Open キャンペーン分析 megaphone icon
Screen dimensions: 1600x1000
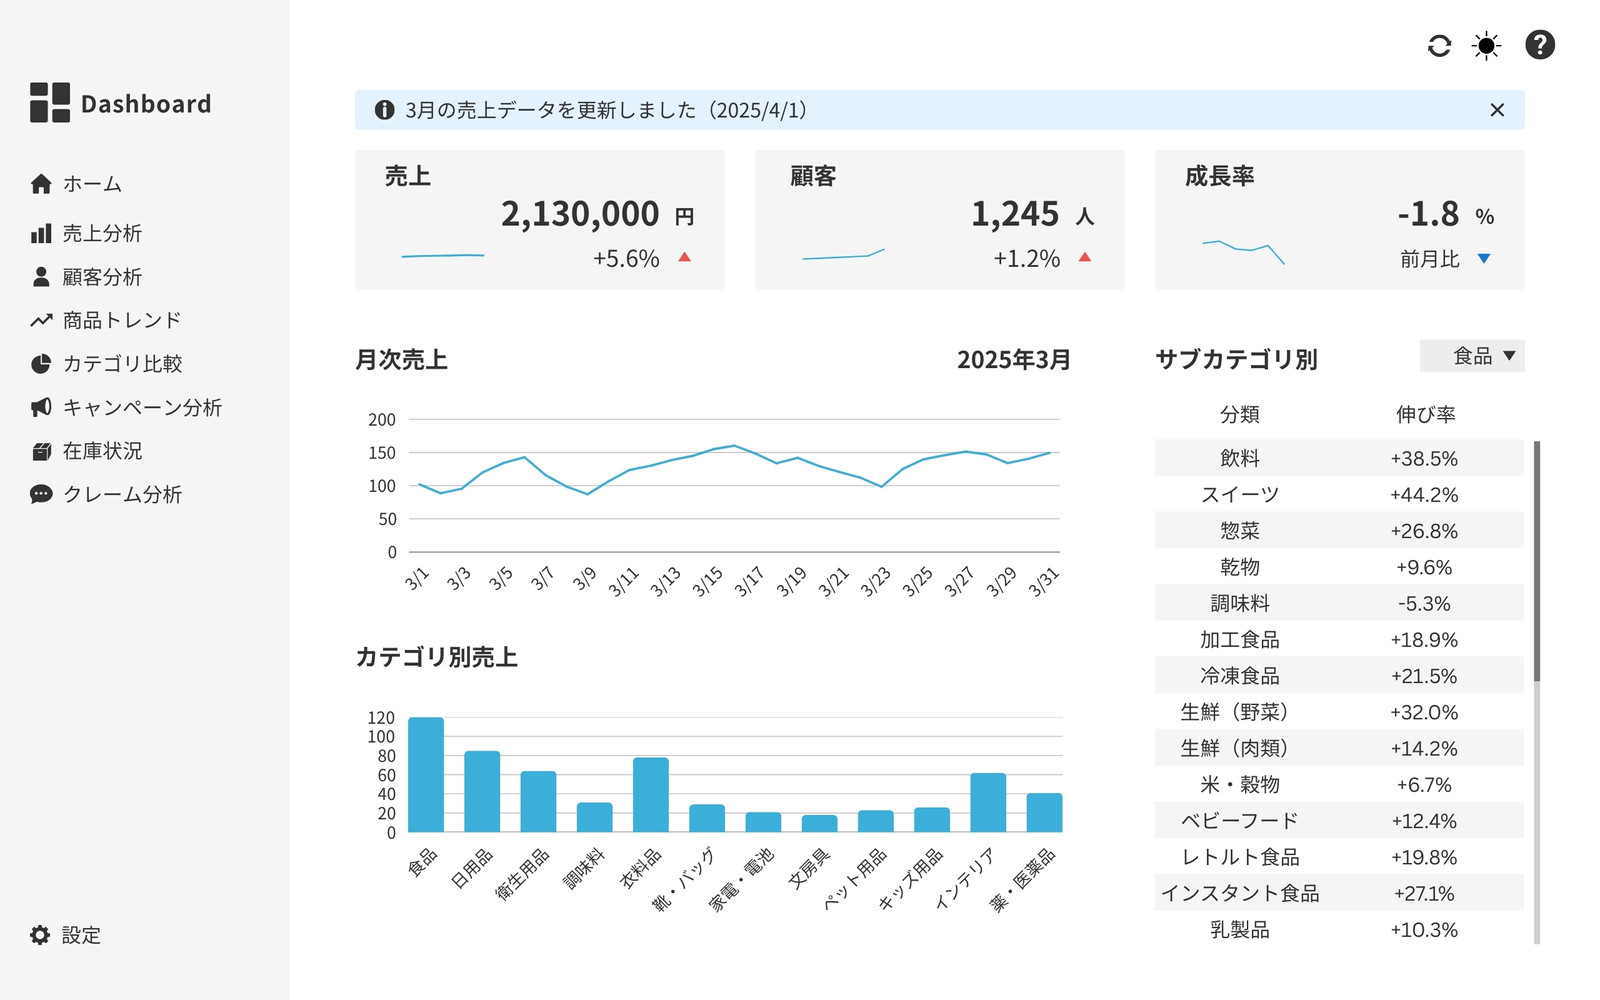(x=41, y=407)
